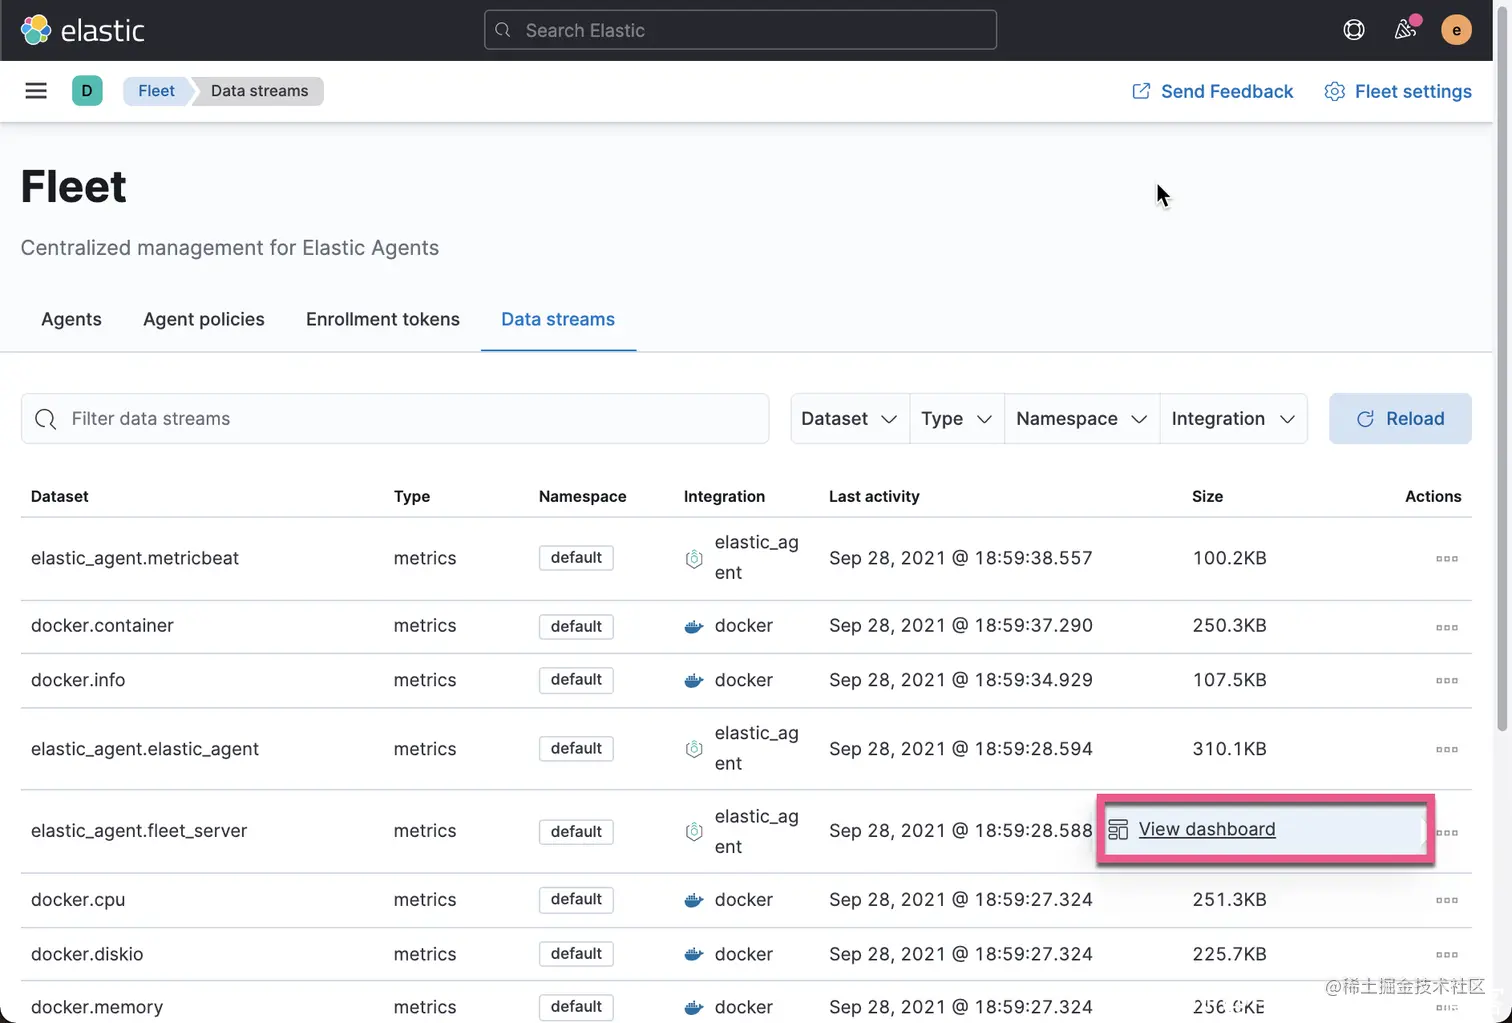Click the Data streams breadcrumb
Viewport: 1512px width, 1023px height.
coord(259,91)
